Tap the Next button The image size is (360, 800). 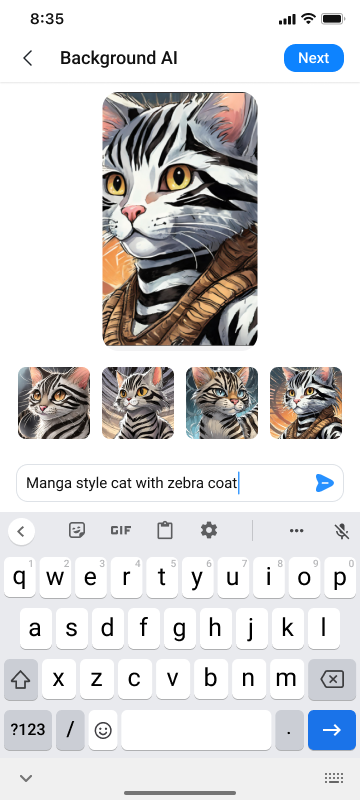314,58
